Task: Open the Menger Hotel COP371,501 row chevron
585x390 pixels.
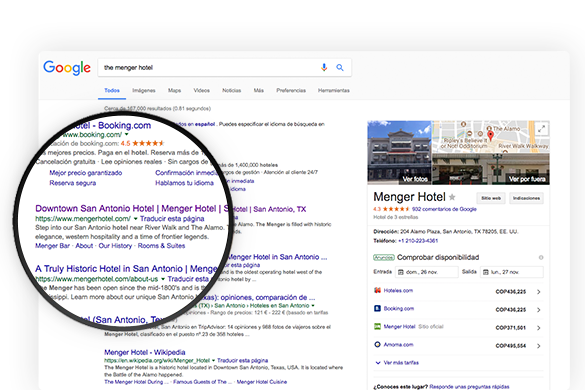Action: [x=538, y=328]
